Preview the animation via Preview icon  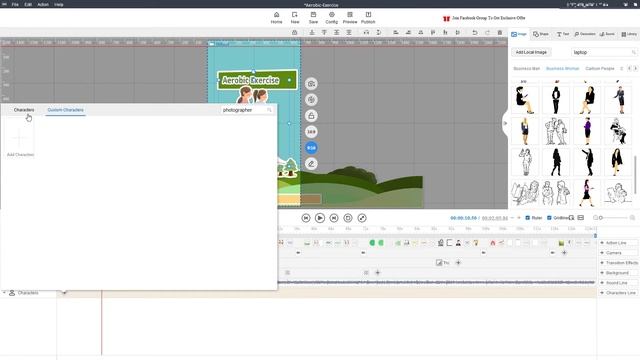(x=350, y=18)
